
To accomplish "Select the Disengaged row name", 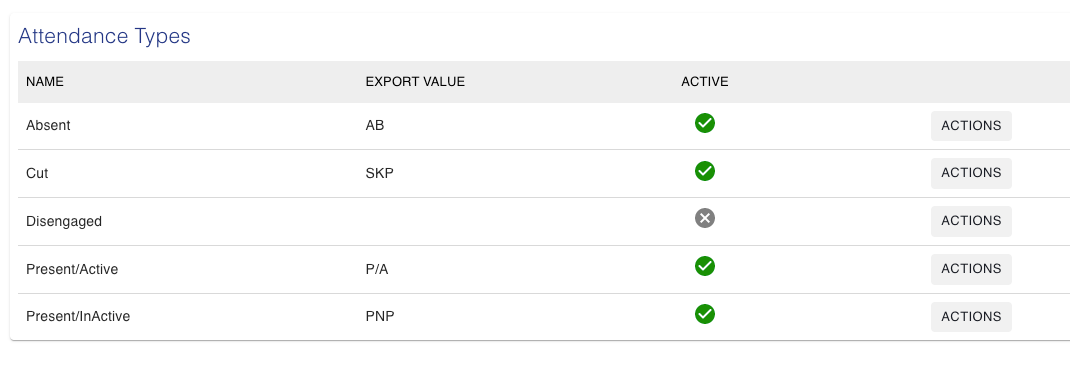I will point(63,221).
